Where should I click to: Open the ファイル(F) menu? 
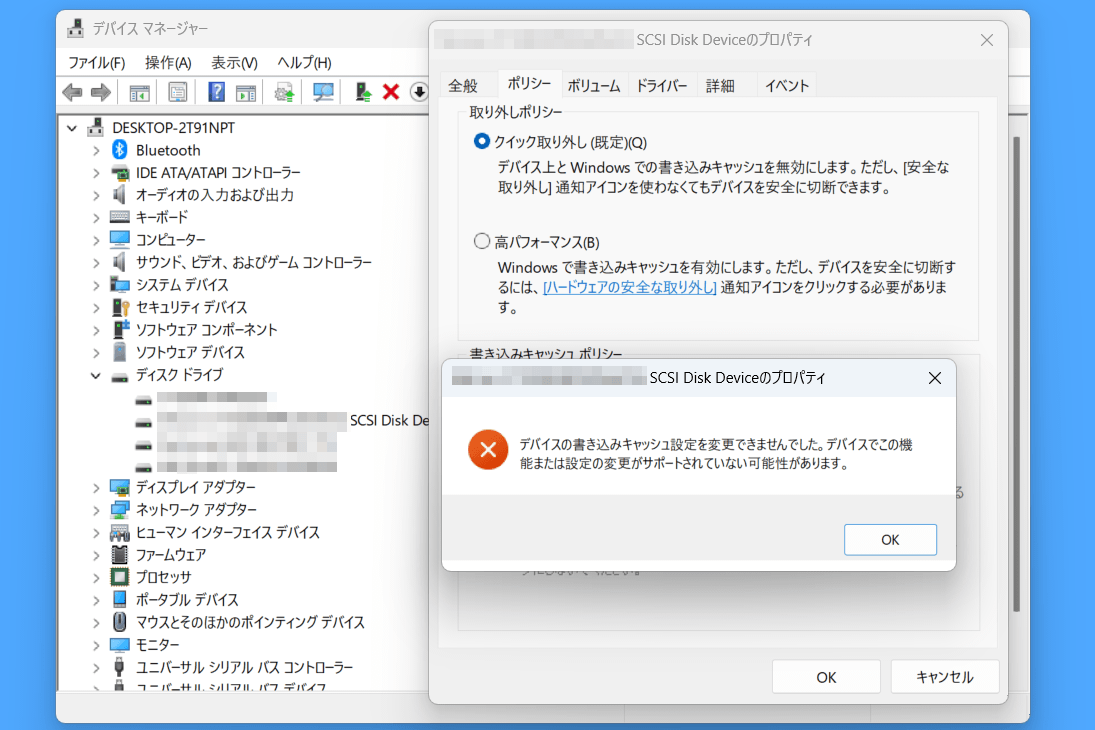pyautogui.click(x=96, y=63)
